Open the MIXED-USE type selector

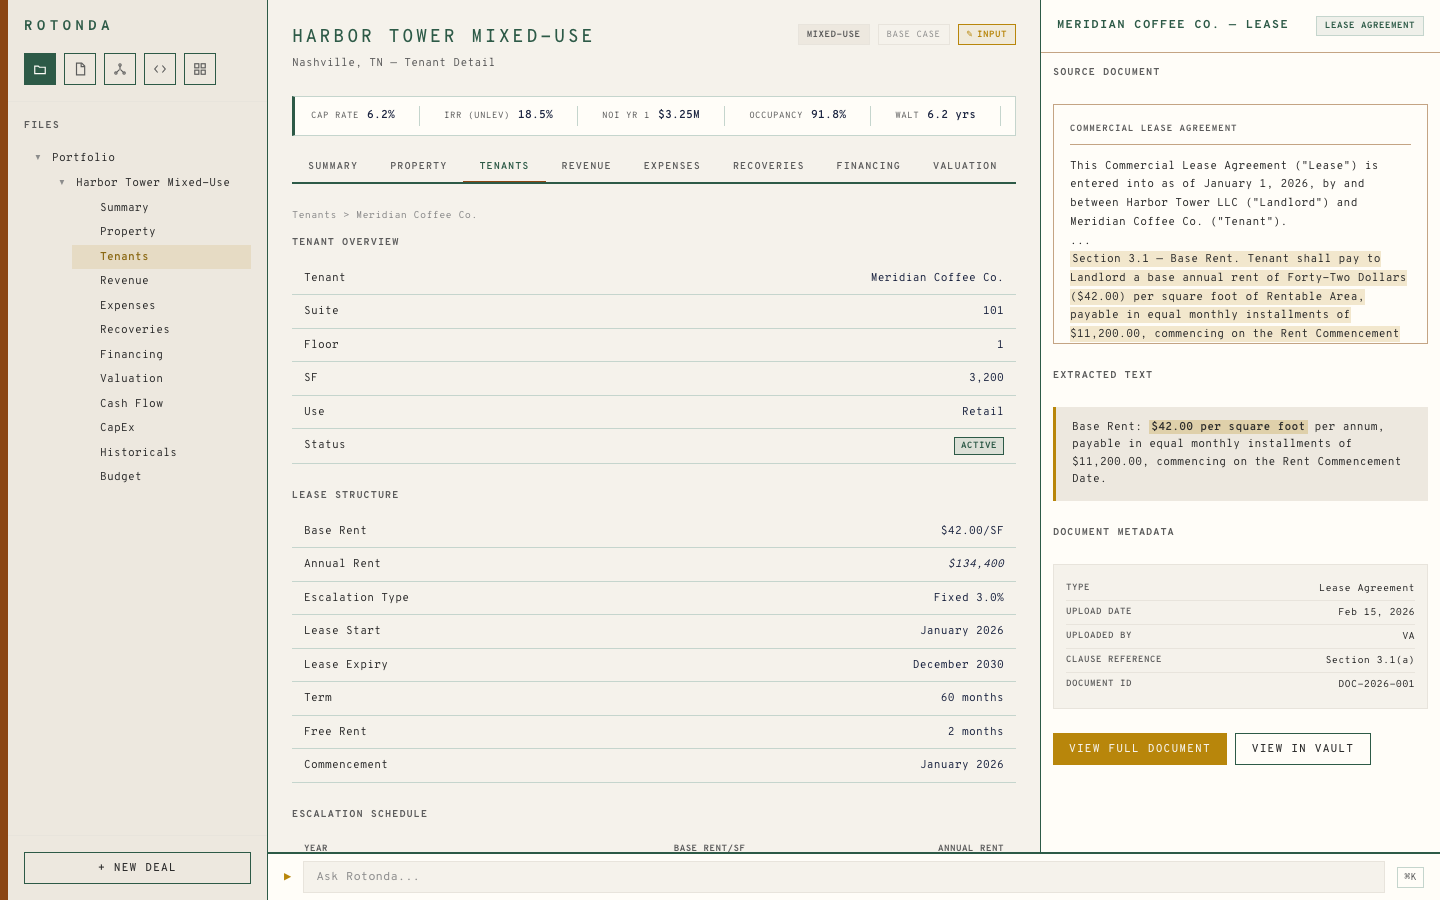(833, 33)
